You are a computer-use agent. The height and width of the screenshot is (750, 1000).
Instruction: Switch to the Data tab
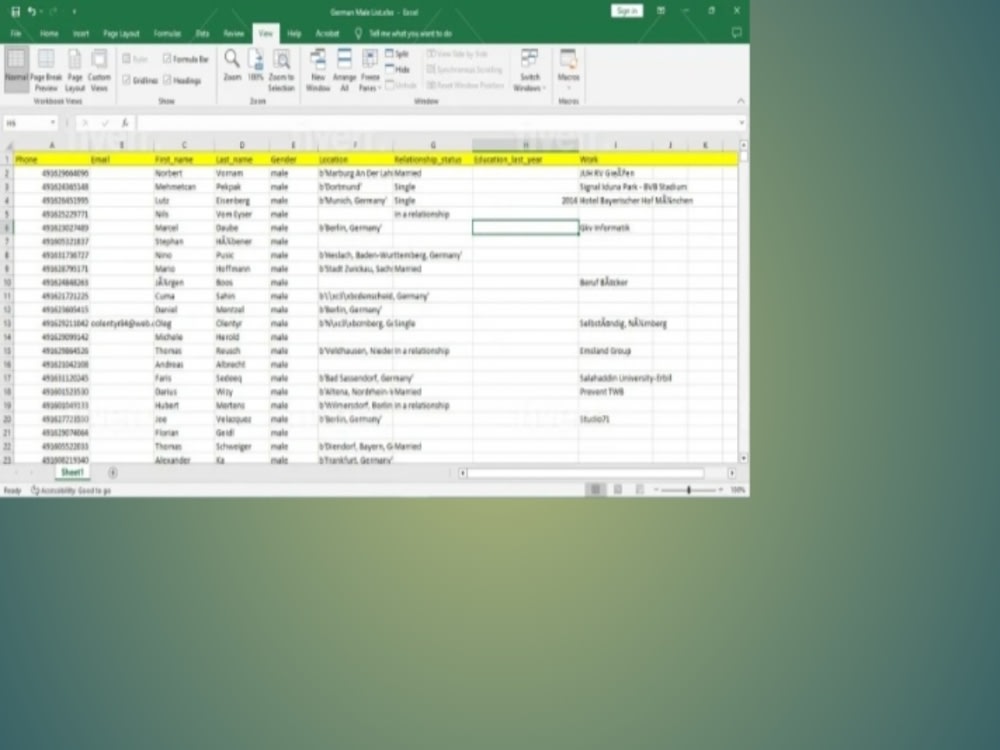pyautogui.click(x=202, y=33)
